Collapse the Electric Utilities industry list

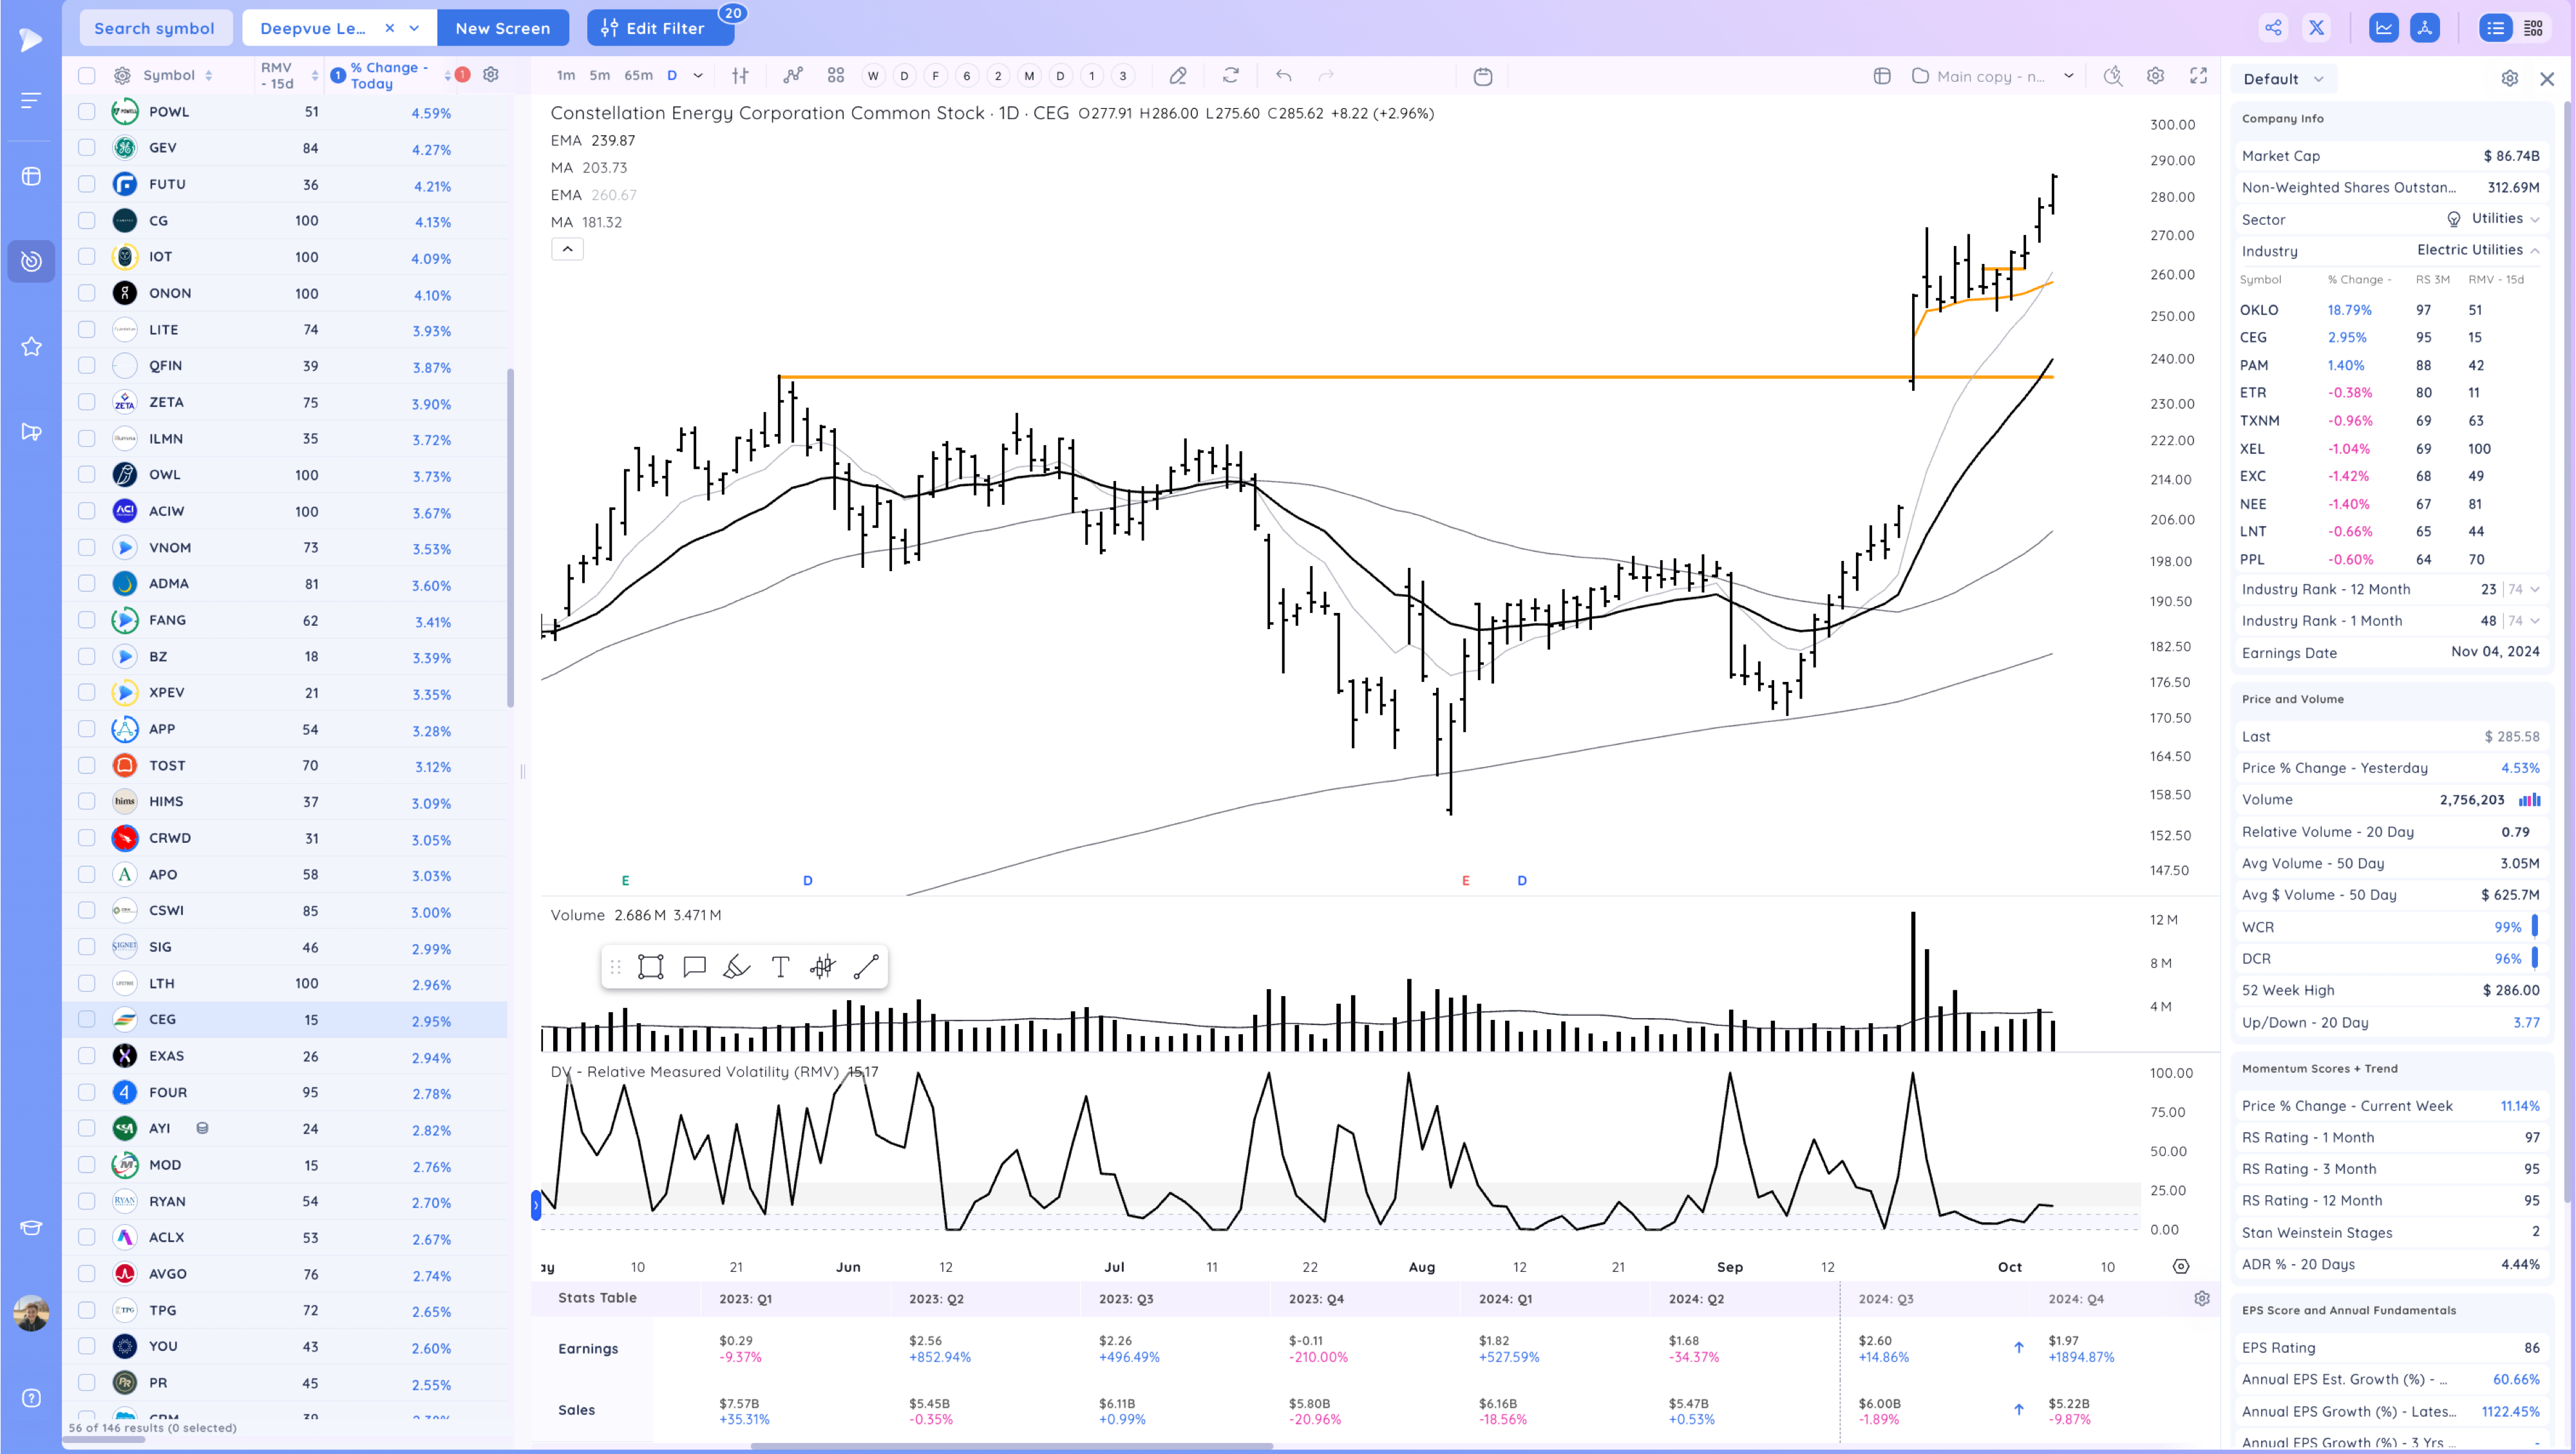pos(2536,250)
